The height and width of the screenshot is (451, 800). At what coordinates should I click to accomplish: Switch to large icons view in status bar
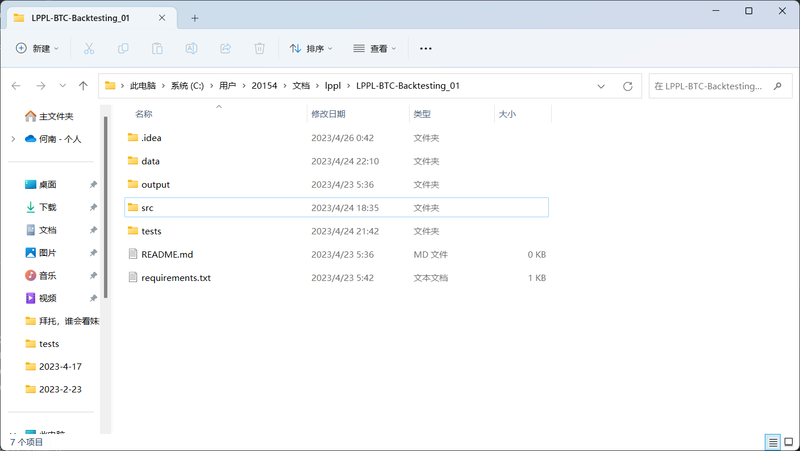[x=789, y=442]
